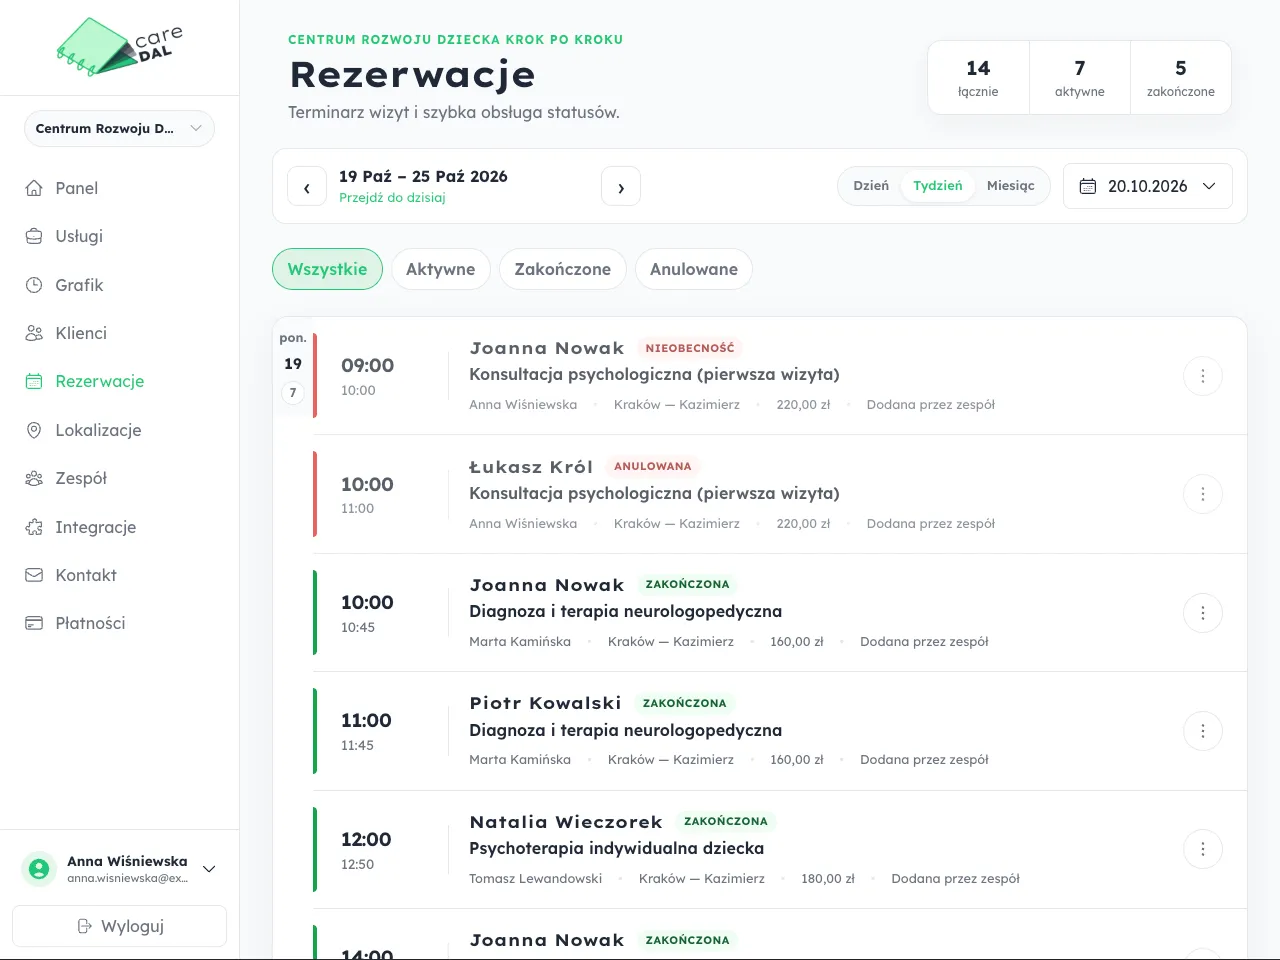
Task: Click the Rezerwacje calendar icon
Action: pyautogui.click(x=34, y=381)
